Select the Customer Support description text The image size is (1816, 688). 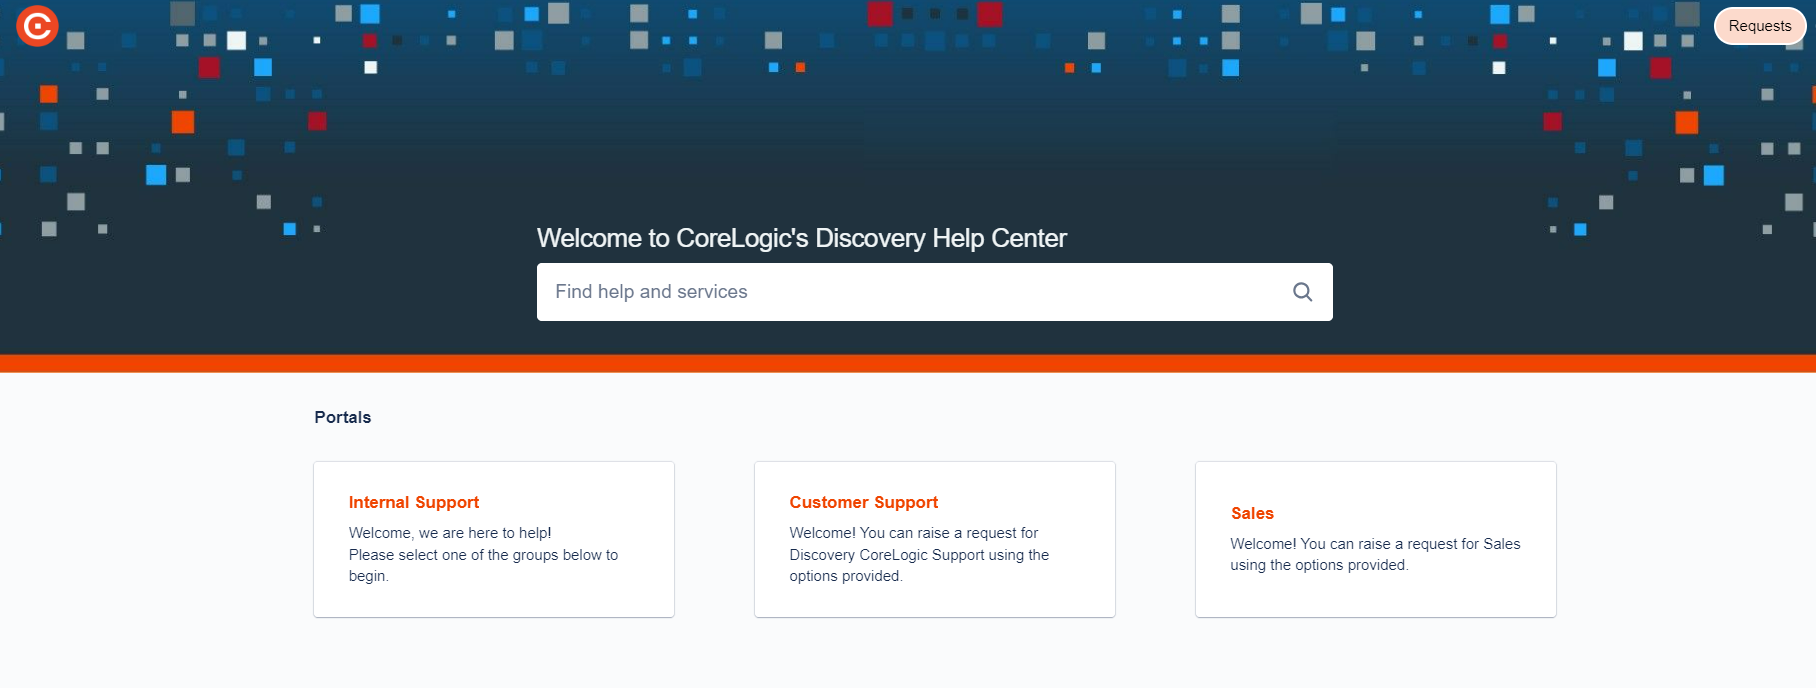[x=919, y=554]
